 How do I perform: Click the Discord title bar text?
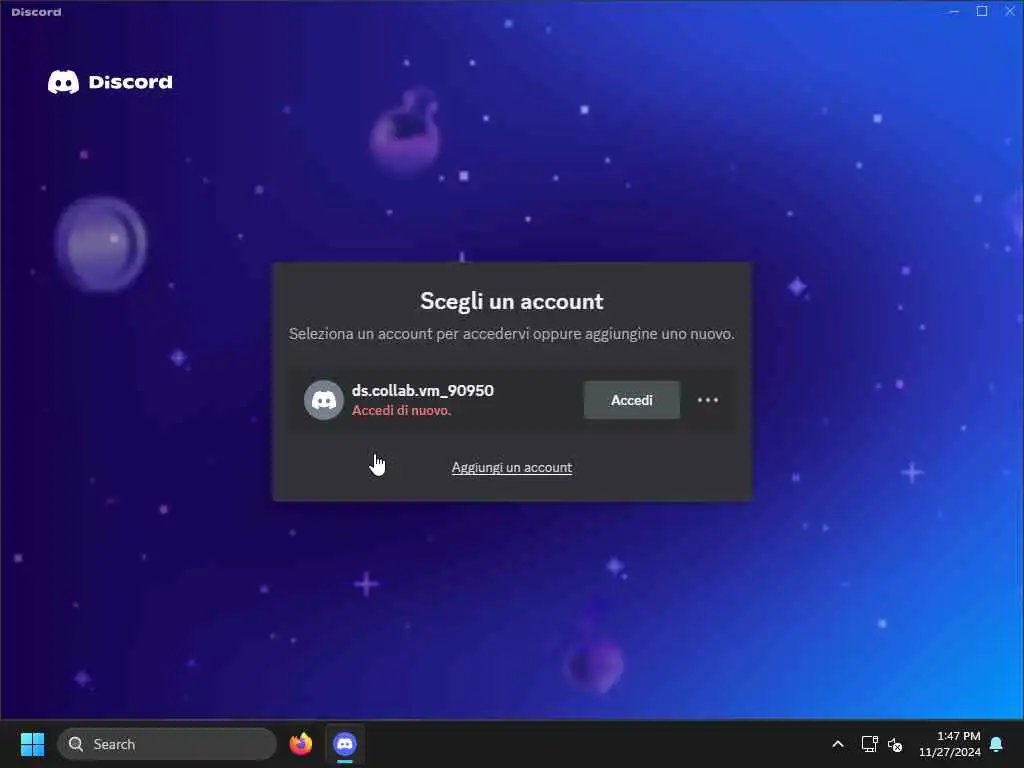(37, 12)
